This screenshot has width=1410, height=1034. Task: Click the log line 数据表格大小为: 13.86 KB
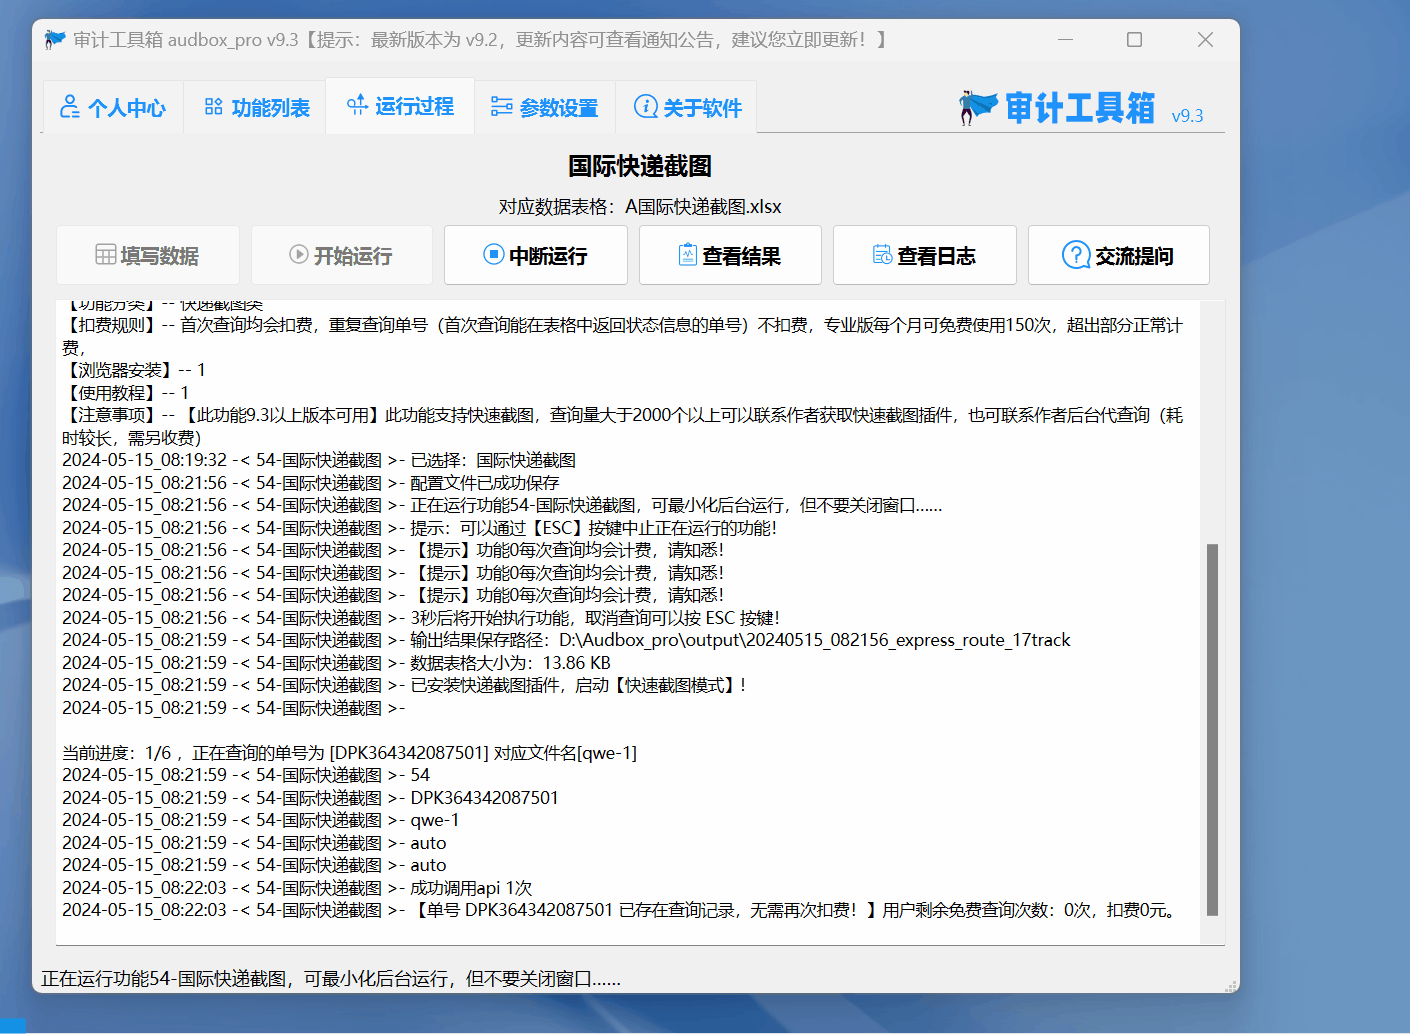pyautogui.click(x=336, y=663)
